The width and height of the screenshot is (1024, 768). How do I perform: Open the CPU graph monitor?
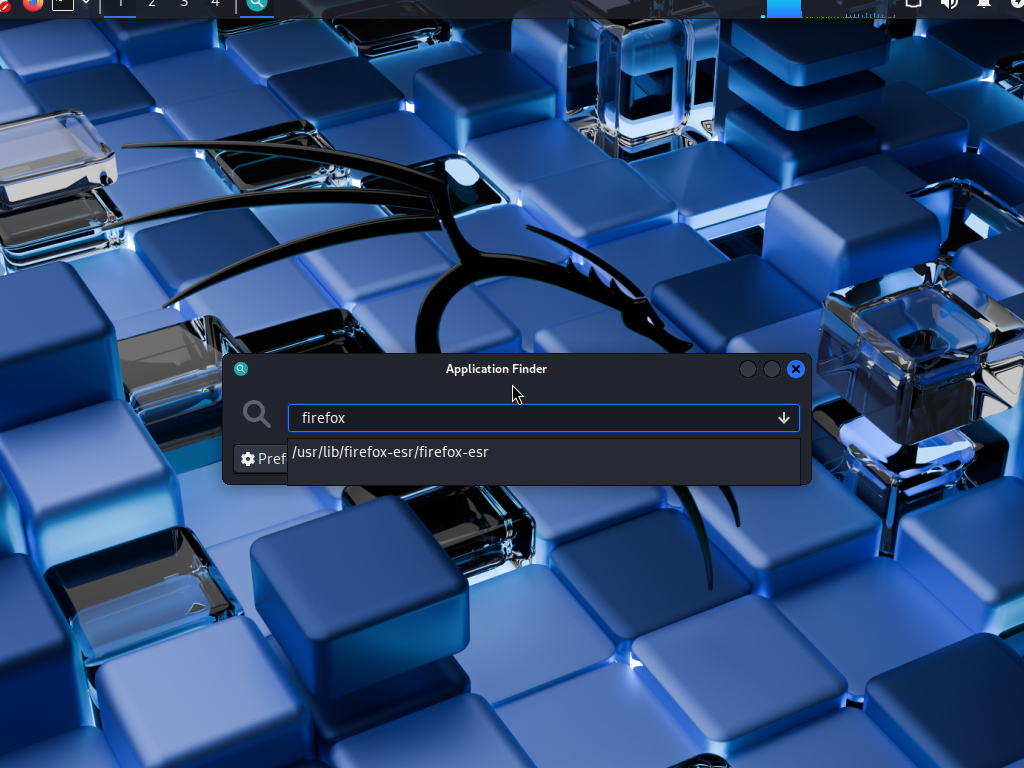[828, 8]
